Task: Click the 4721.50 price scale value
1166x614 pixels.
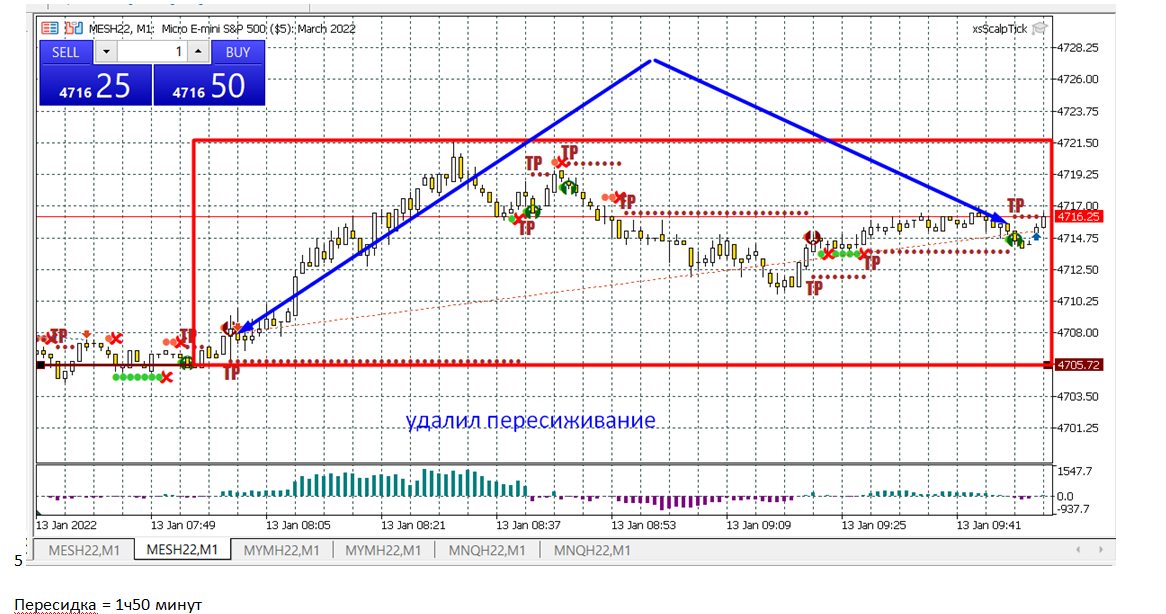Action: coord(1078,143)
